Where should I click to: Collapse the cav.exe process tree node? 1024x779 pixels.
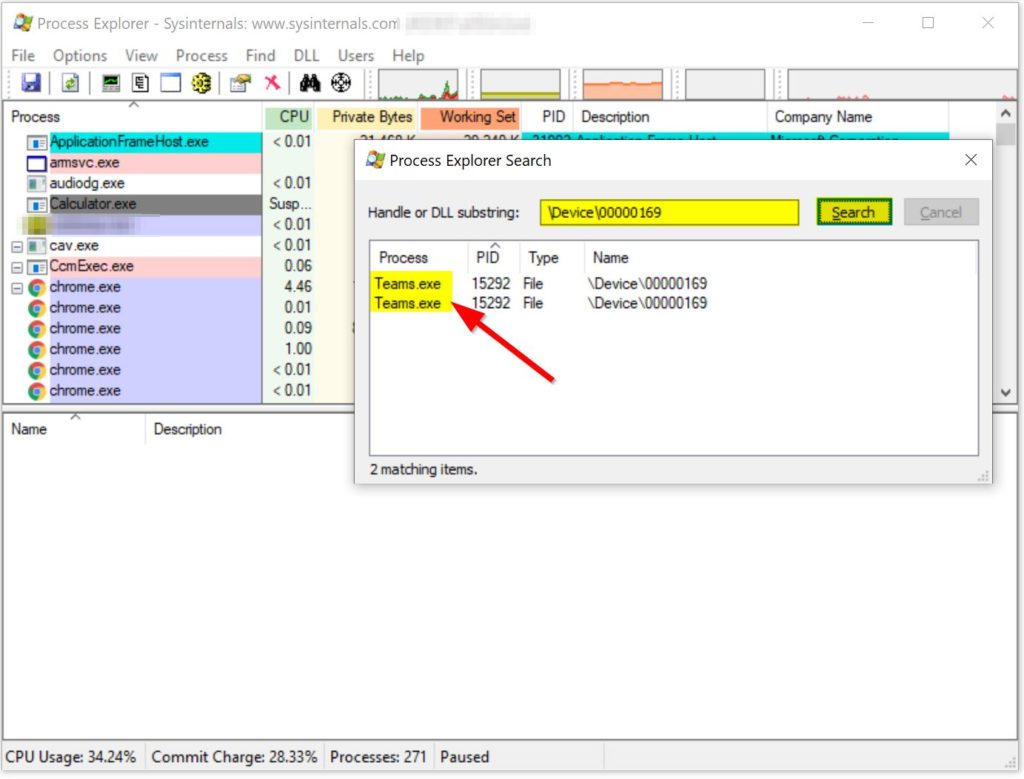point(17,246)
